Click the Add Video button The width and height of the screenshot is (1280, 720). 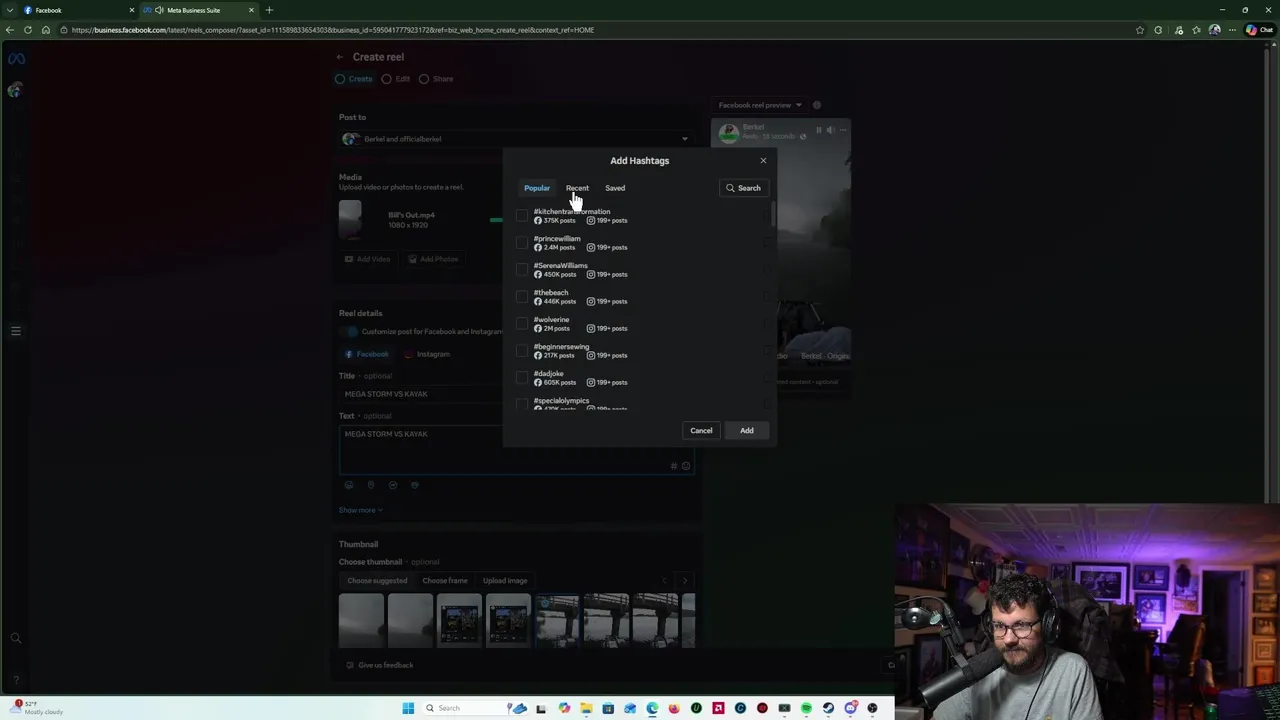pos(367,259)
